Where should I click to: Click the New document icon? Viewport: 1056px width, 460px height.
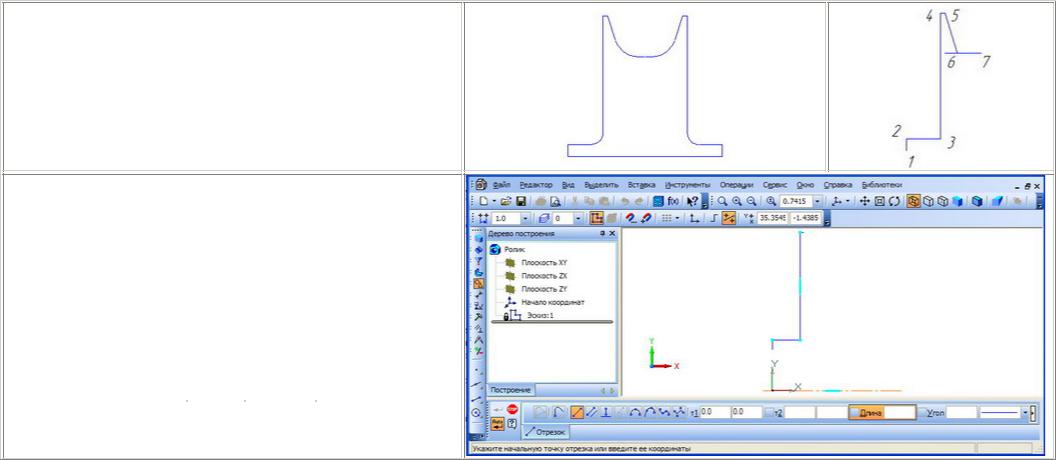(484, 201)
